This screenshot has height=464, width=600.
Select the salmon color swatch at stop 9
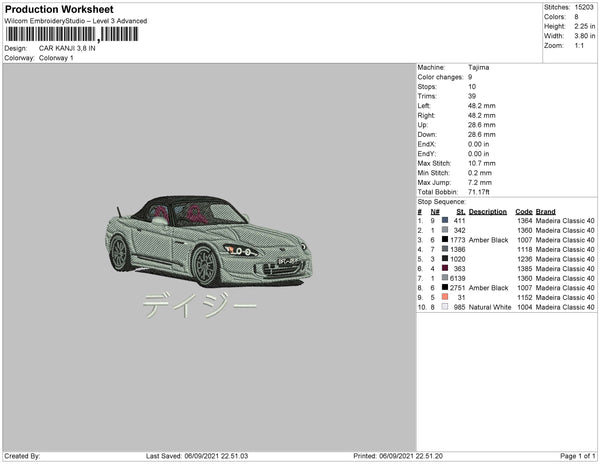(x=444, y=297)
